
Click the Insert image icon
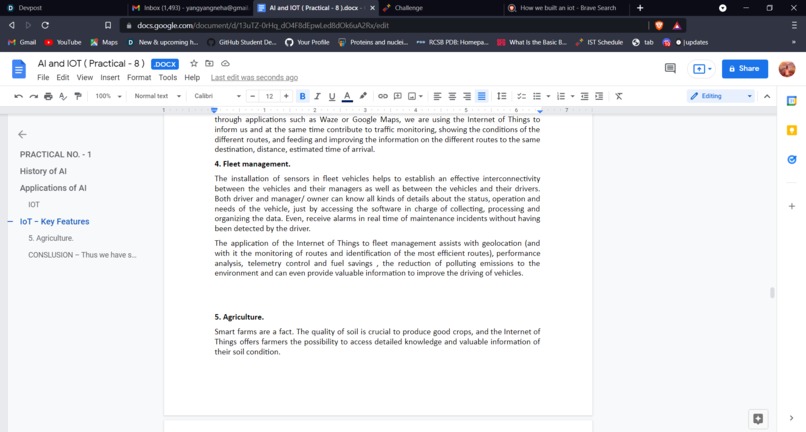pyautogui.click(x=412, y=96)
